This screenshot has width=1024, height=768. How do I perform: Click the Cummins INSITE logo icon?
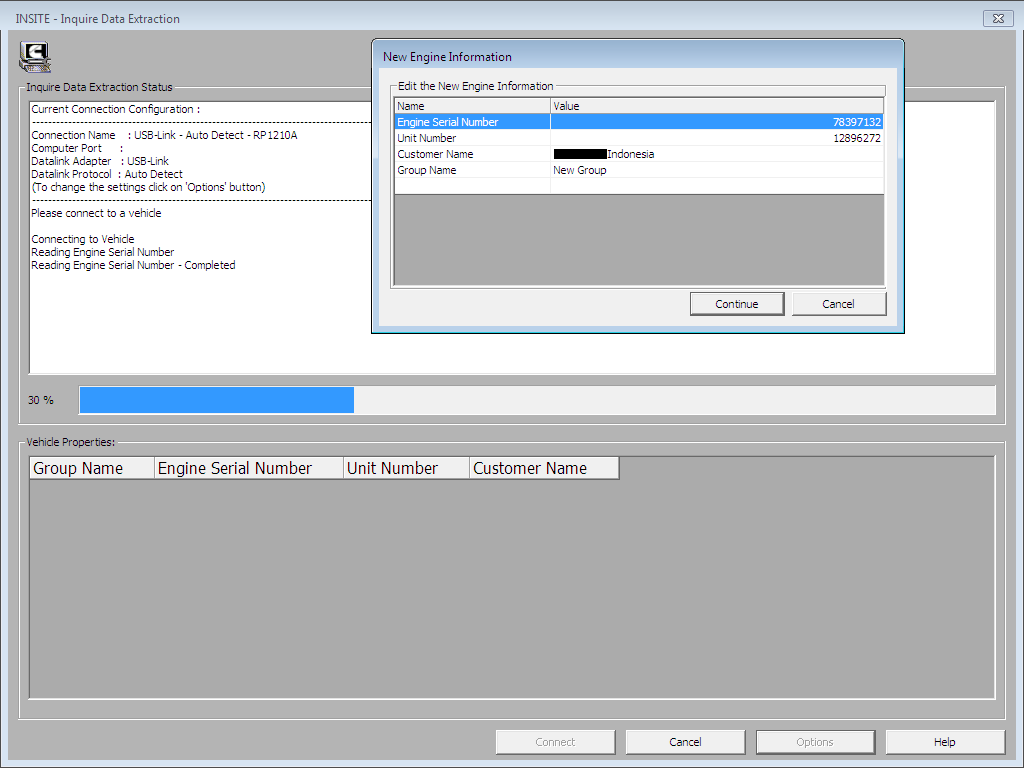[34, 57]
